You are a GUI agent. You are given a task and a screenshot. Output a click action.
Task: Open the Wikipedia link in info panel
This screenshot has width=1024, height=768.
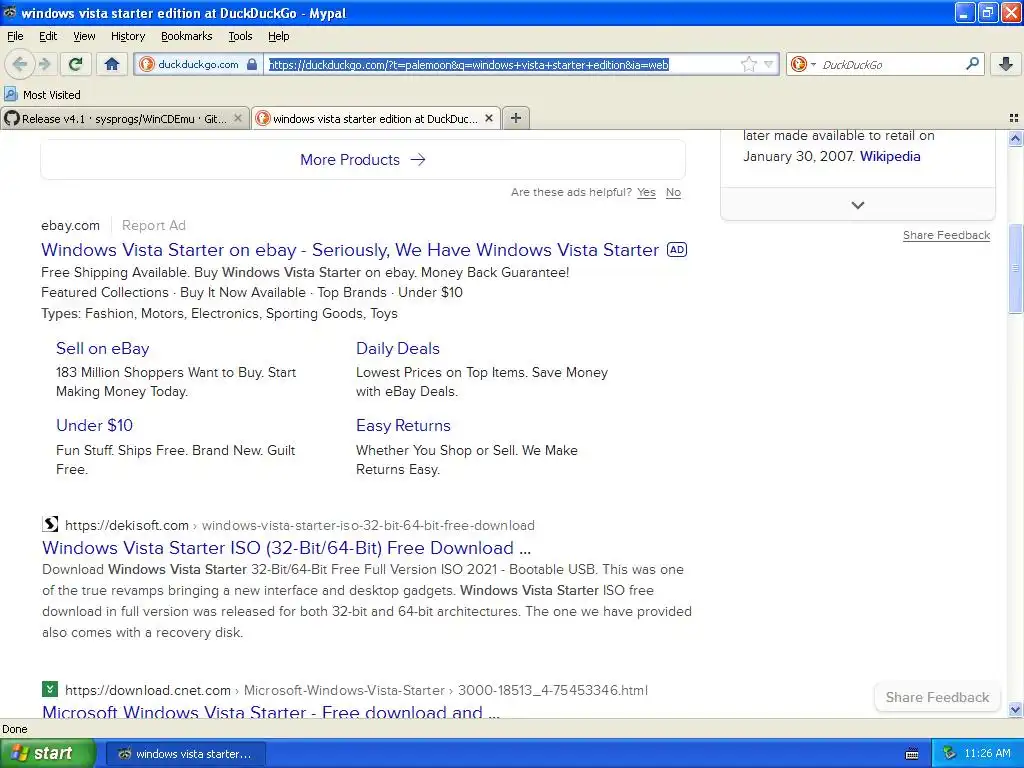[x=890, y=156]
